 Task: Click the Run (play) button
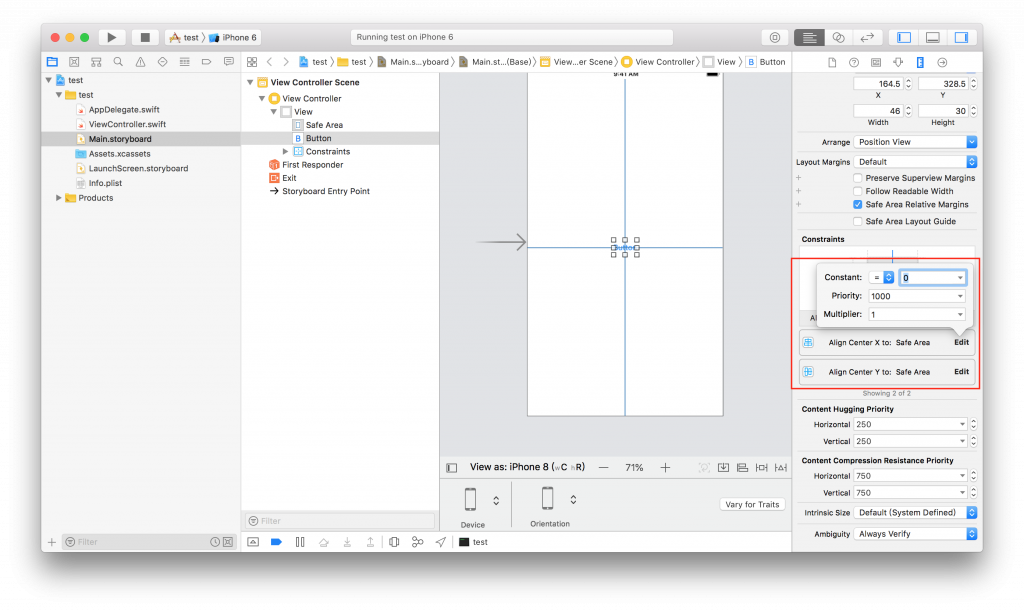tap(112, 37)
